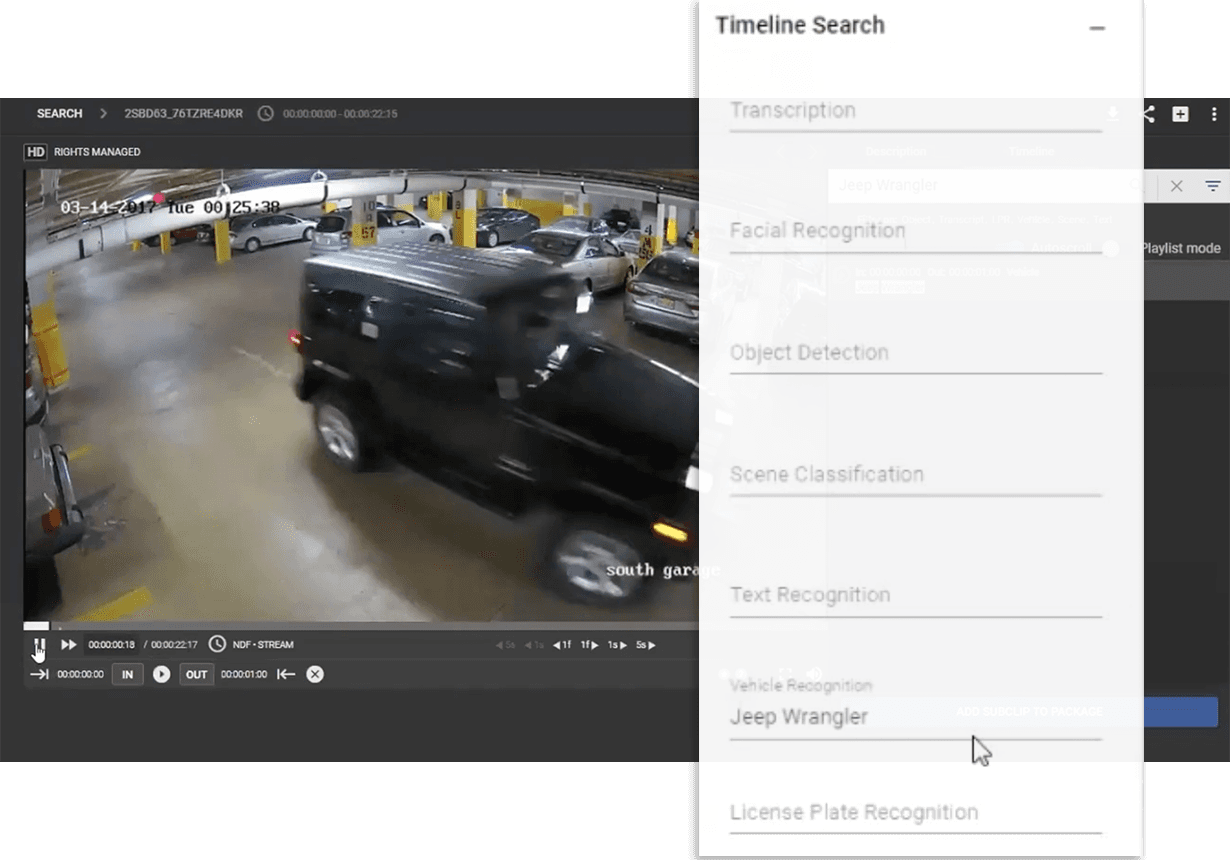Clear in/out markers with circled X icon
This screenshot has height=860, width=1230.
(315, 674)
